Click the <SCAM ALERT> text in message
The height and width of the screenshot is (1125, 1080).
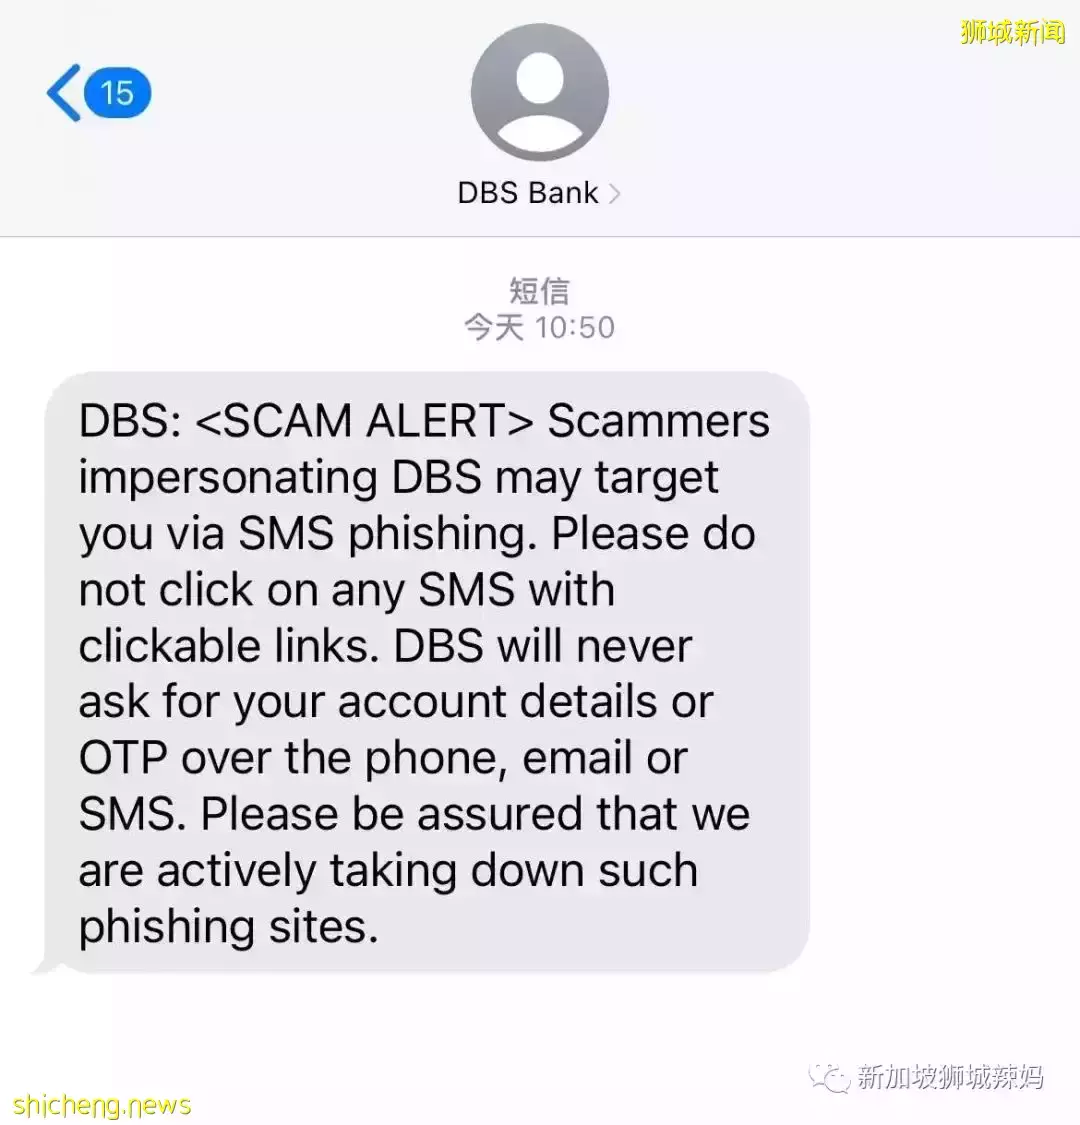click(x=365, y=421)
